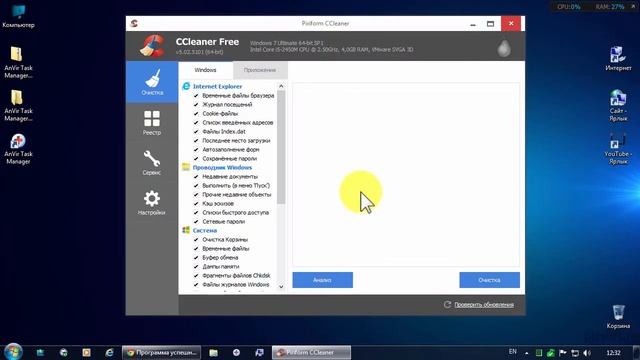Click the taskbar clock showing 12:32
Screen dimensions: 640x360
[613, 353]
